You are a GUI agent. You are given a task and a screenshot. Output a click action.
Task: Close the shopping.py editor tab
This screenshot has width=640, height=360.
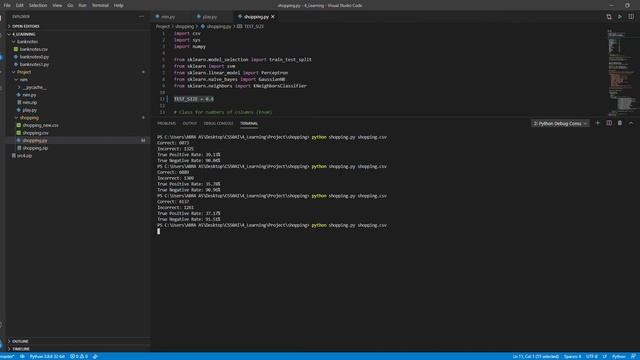273,17
